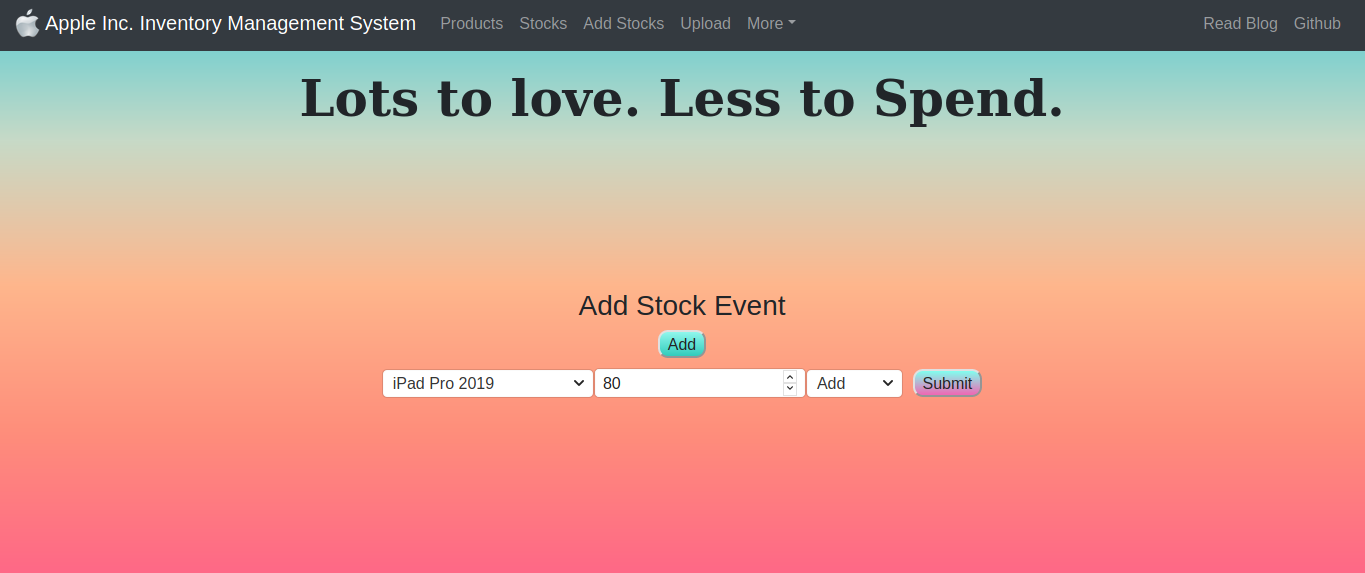Submit the stock event

[x=947, y=383]
